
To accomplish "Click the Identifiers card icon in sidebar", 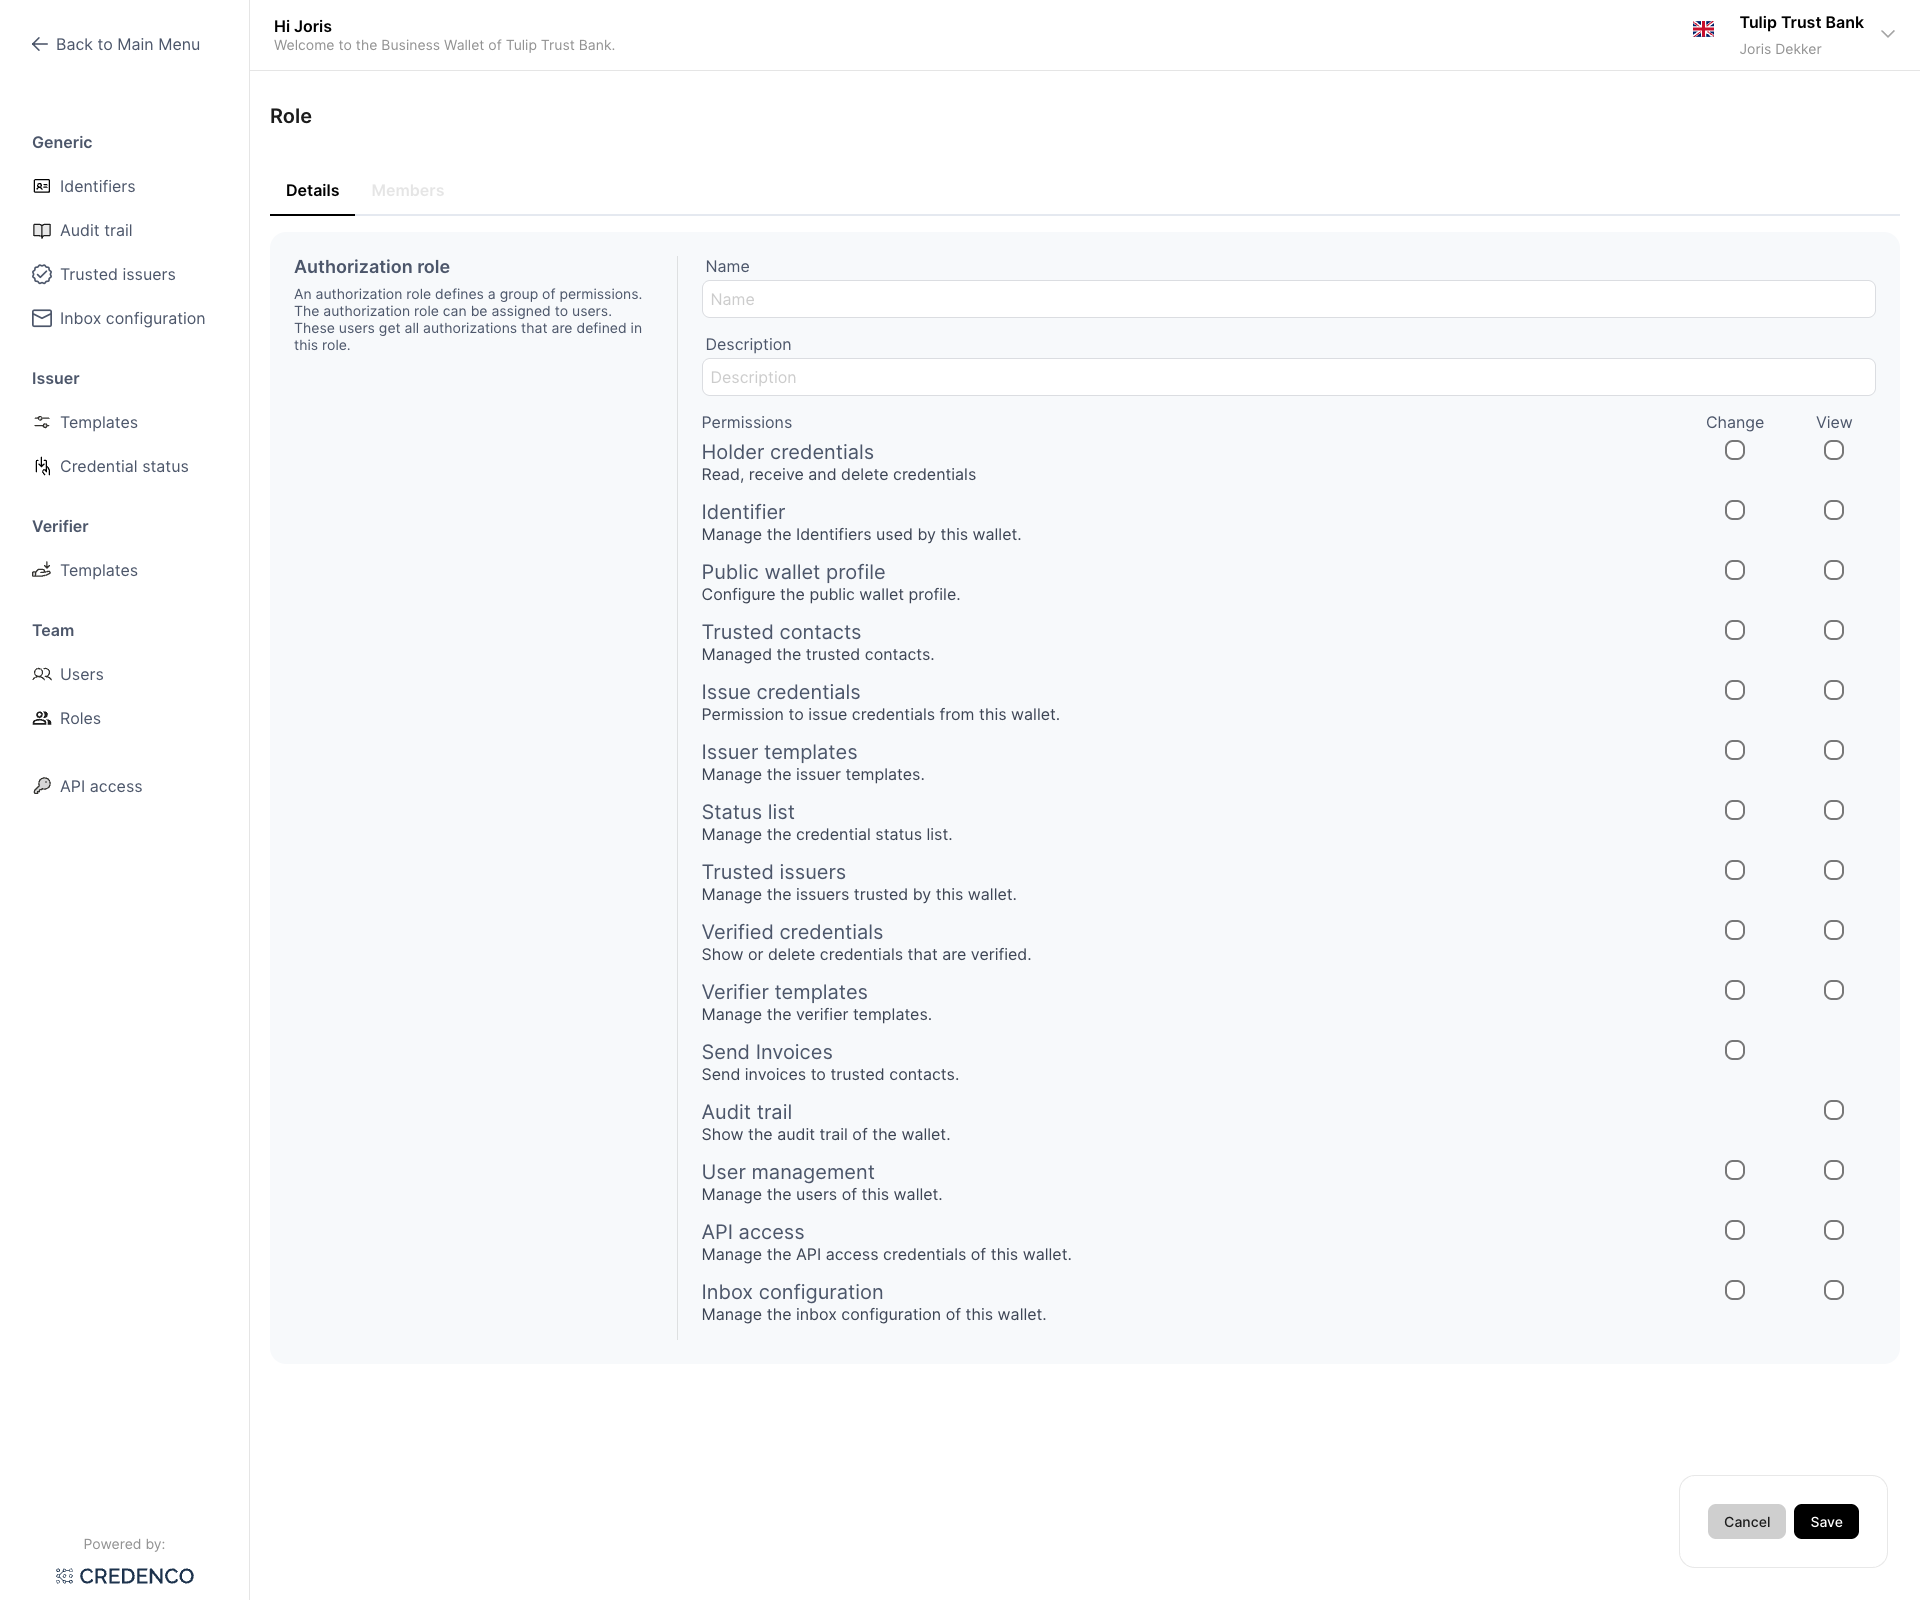I will coord(42,186).
